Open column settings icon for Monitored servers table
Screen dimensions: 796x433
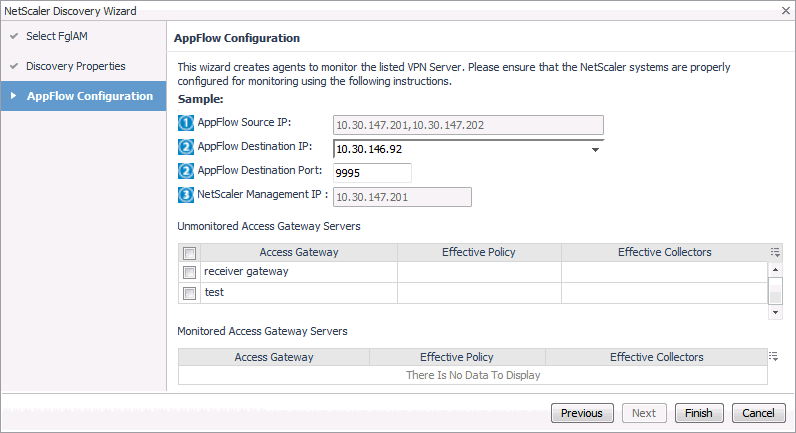774,356
